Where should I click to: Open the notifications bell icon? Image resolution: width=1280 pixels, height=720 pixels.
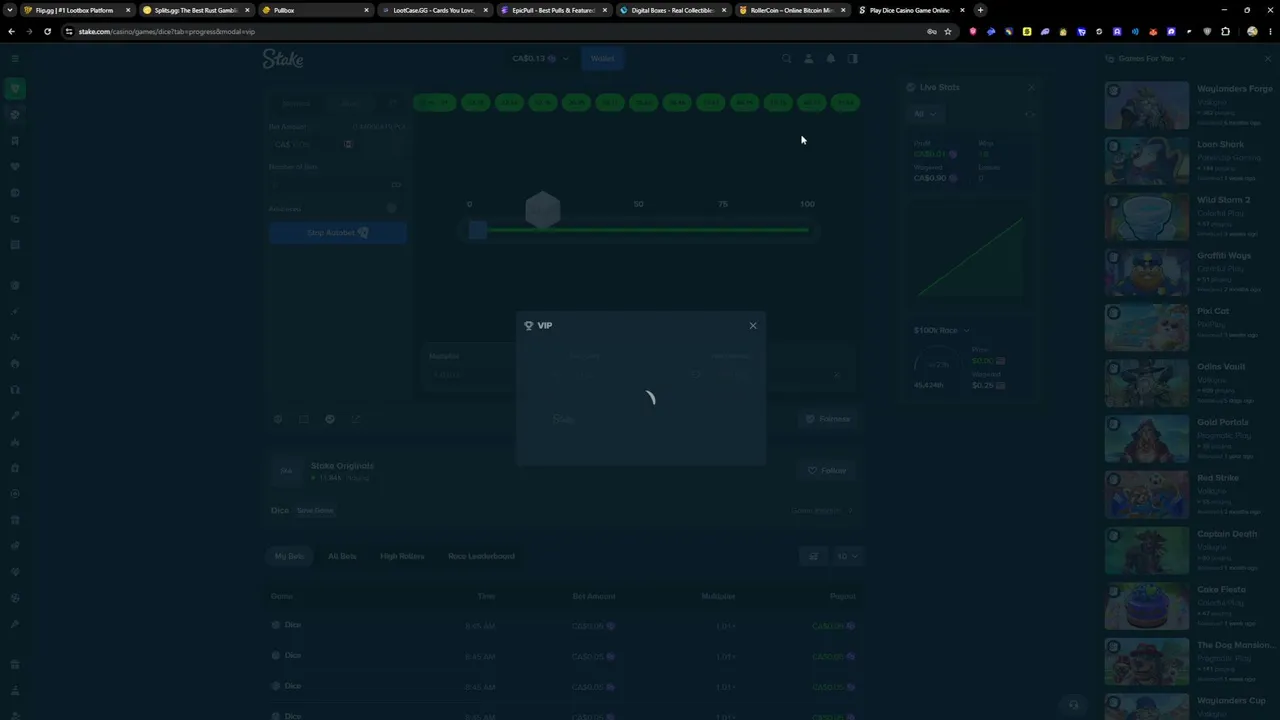click(x=830, y=59)
